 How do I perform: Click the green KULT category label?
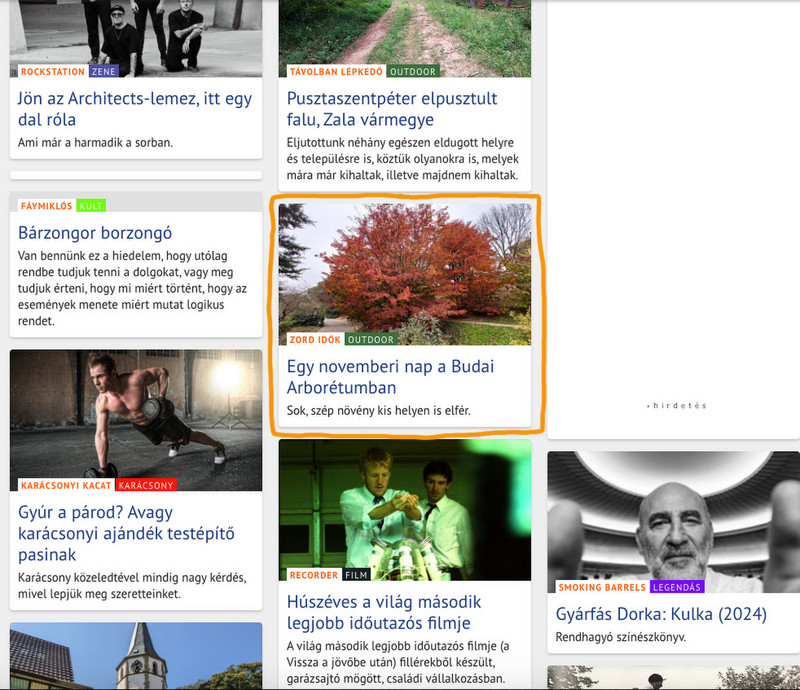pos(91,206)
